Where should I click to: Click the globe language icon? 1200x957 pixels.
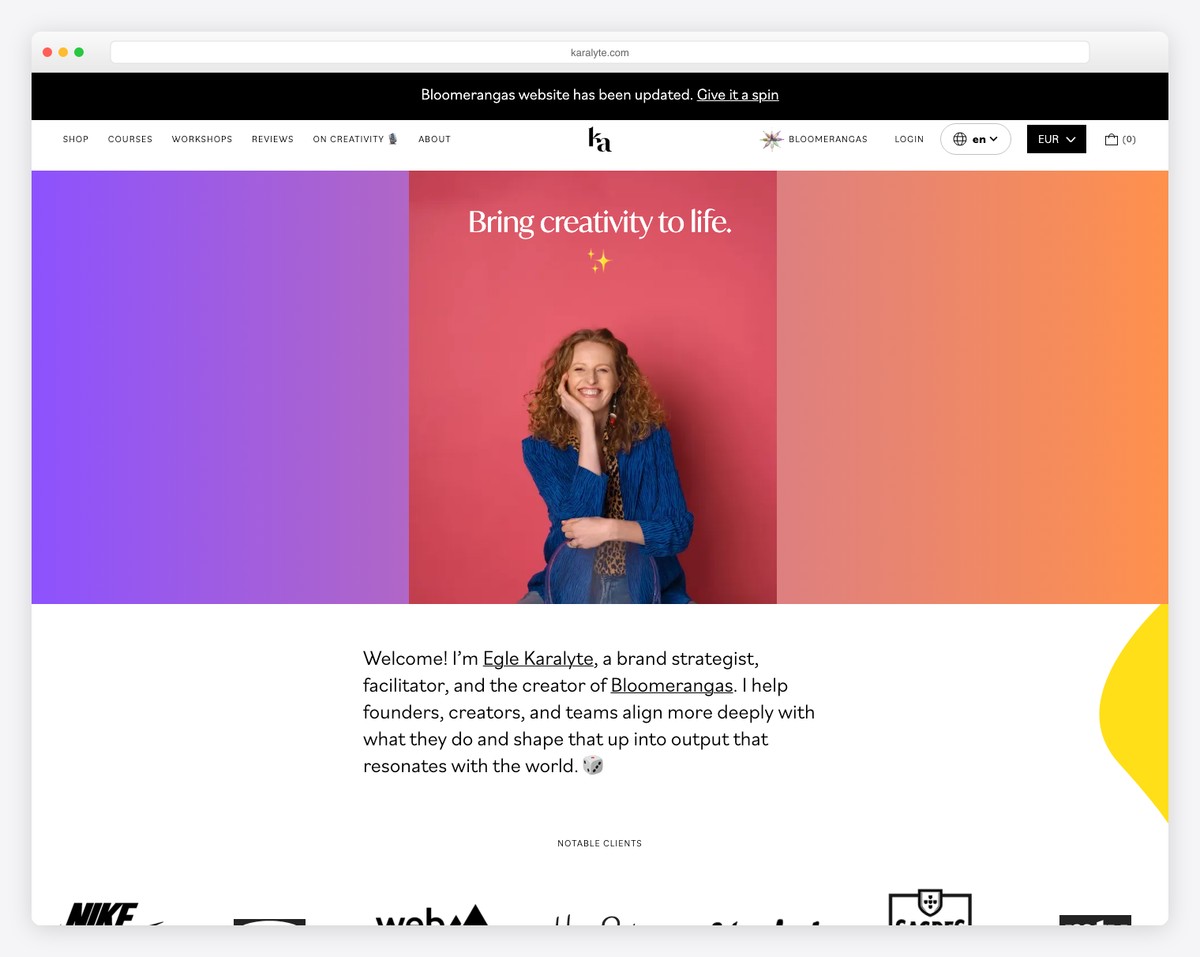pos(958,139)
